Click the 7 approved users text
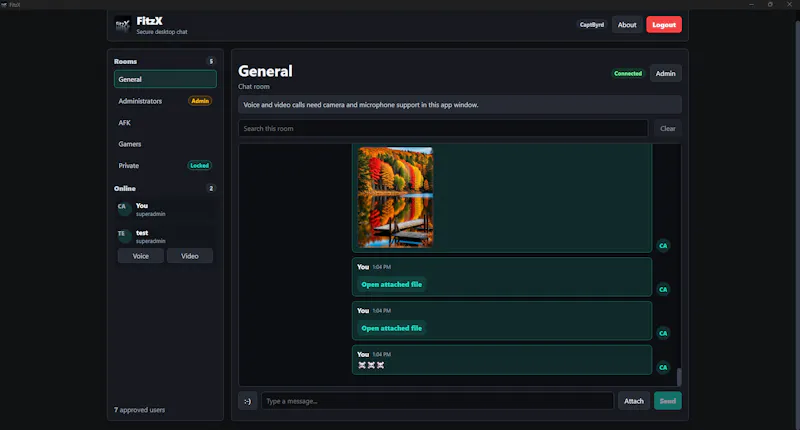 click(139, 410)
